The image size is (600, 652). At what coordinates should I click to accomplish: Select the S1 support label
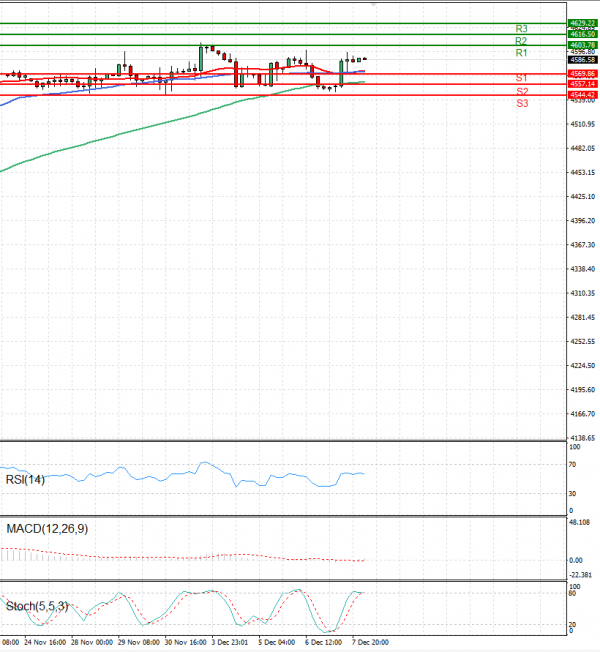(521, 78)
